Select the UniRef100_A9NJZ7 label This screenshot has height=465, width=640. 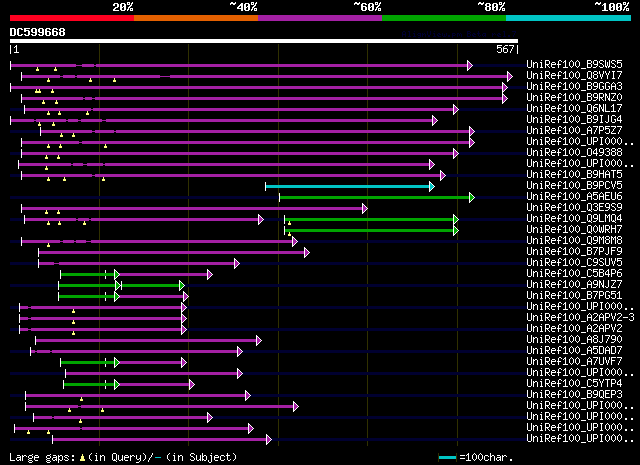(x=574, y=285)
